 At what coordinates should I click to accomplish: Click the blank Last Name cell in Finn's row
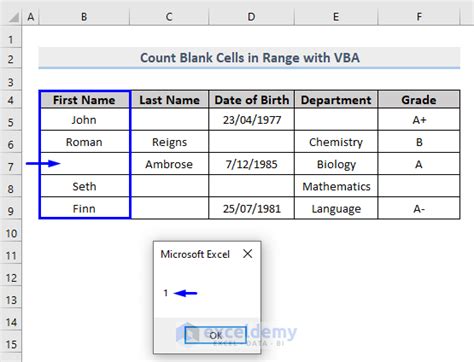(x=169, y=208)
